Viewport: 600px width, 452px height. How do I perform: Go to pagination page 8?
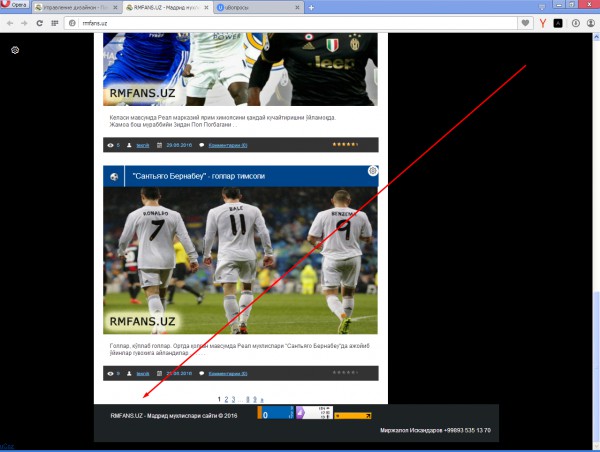coord(248,400)
